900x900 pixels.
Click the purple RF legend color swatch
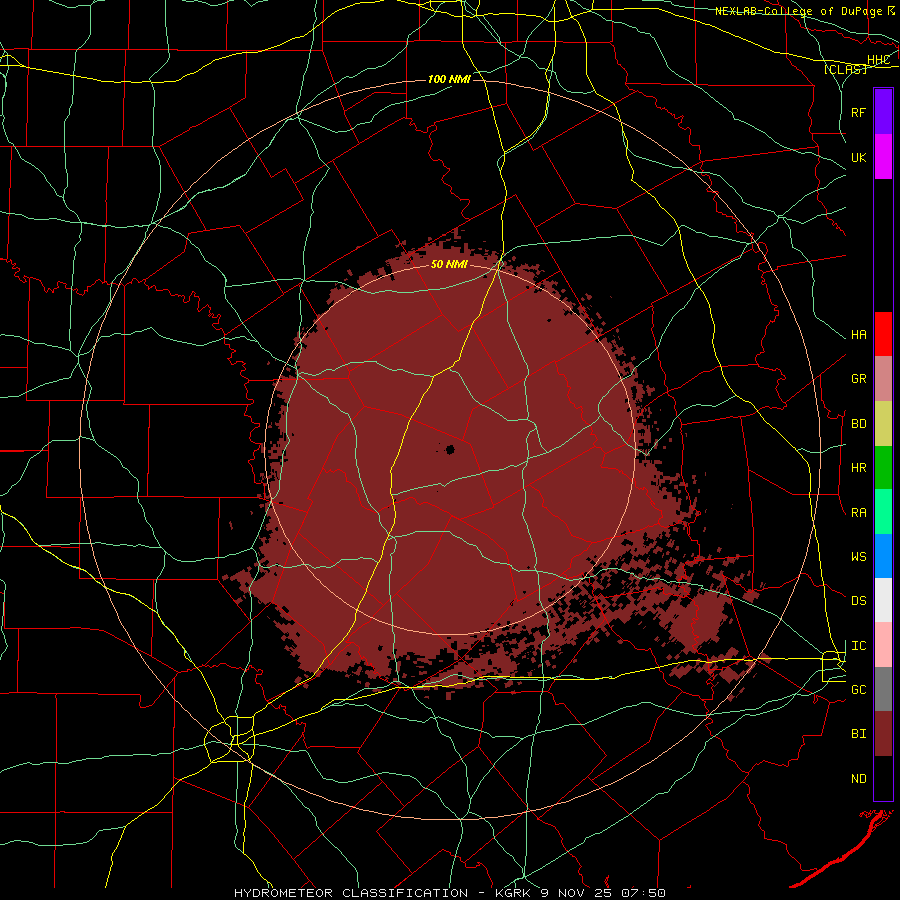(x=883, y=112)
